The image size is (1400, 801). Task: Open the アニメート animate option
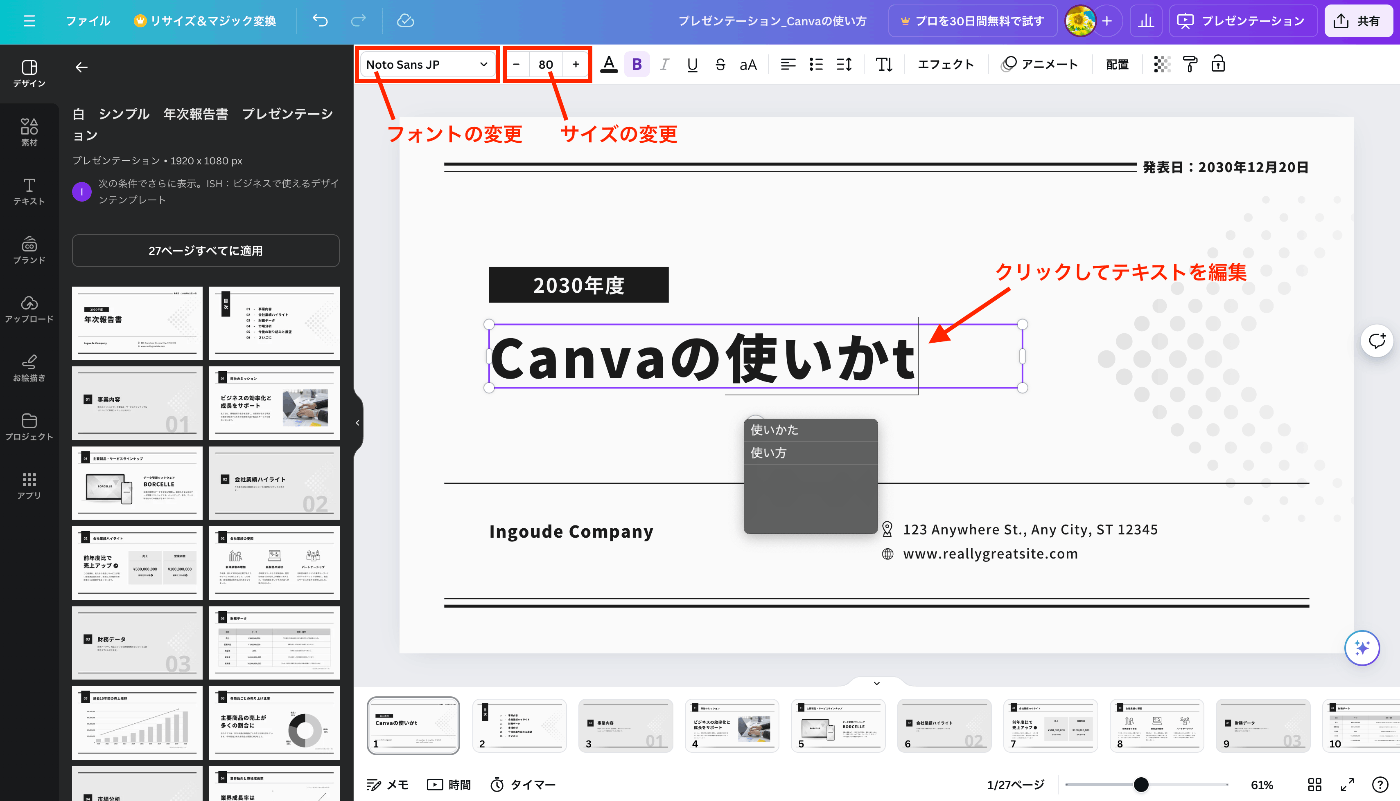1040,64
